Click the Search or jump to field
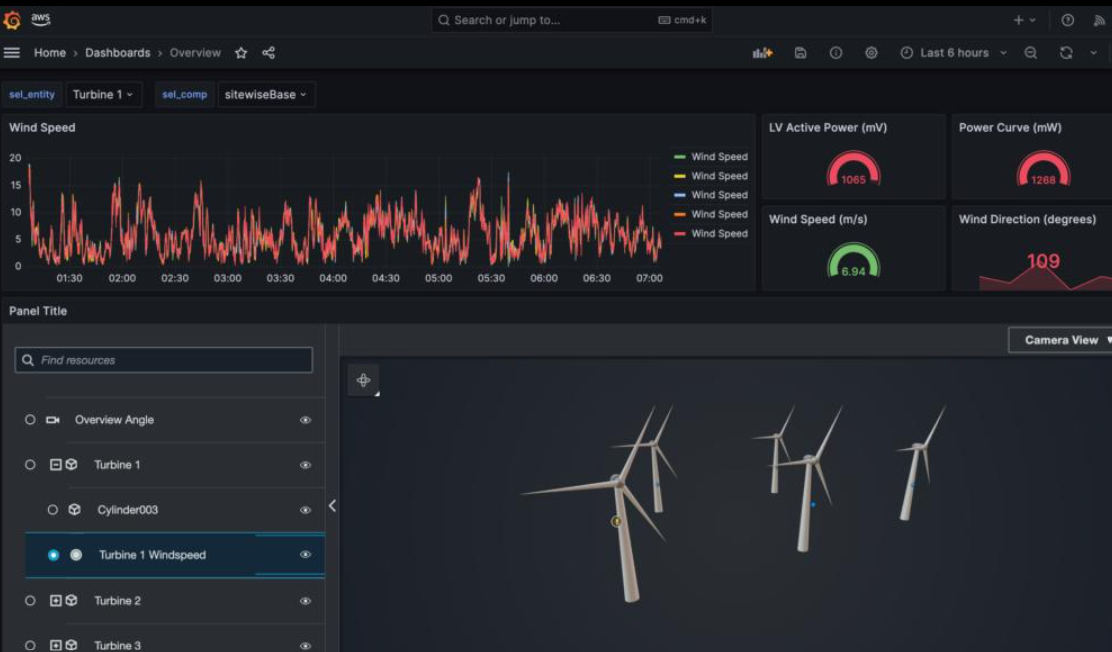Screen dimensions: 1112x652 click(x=572, y=20)
